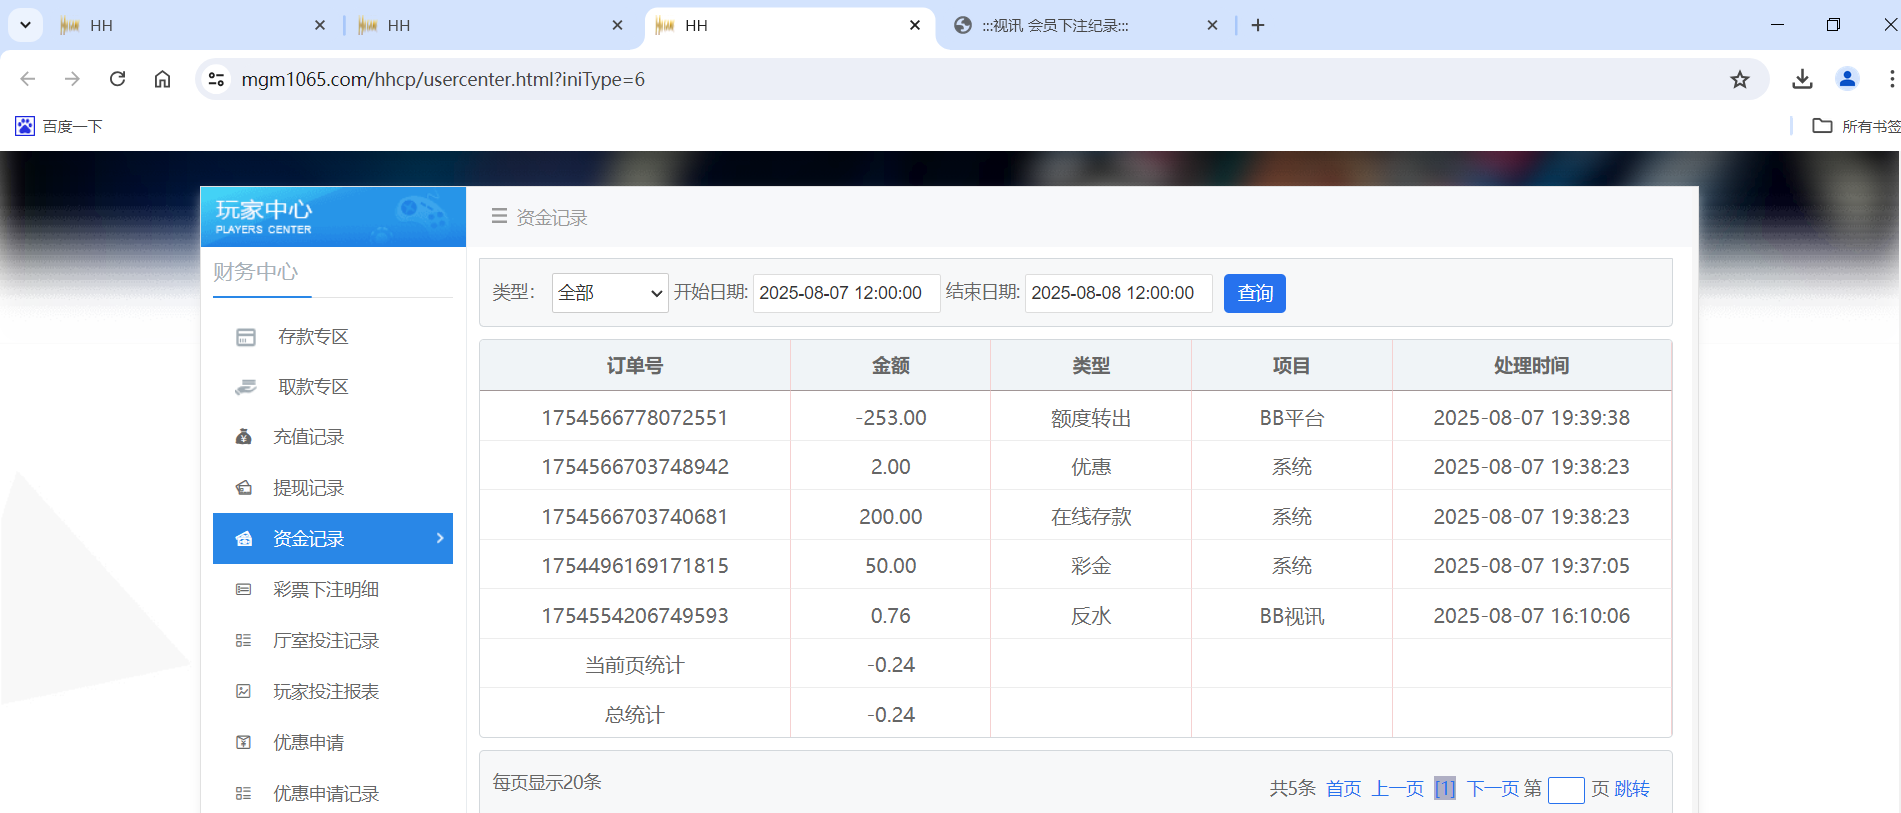
Task: Click the blue 查询 button
Action: coord(1254,293)
